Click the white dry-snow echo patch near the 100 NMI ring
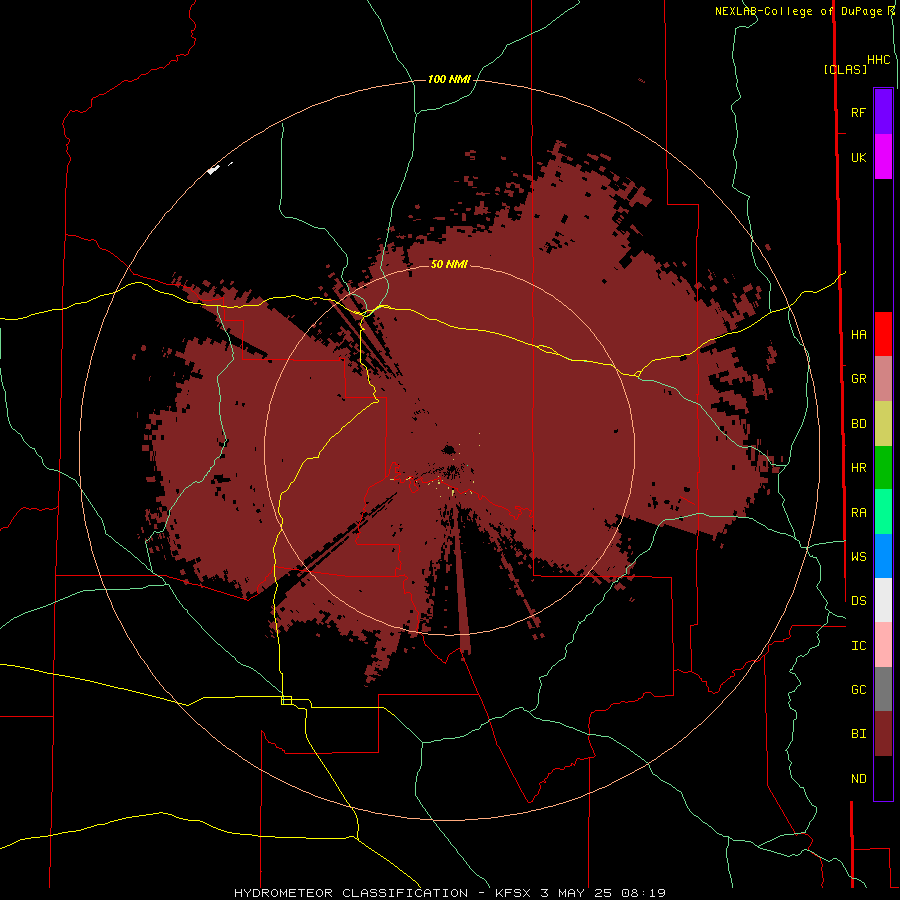Viewport: 900px width, 900px height. coord(214,169)
